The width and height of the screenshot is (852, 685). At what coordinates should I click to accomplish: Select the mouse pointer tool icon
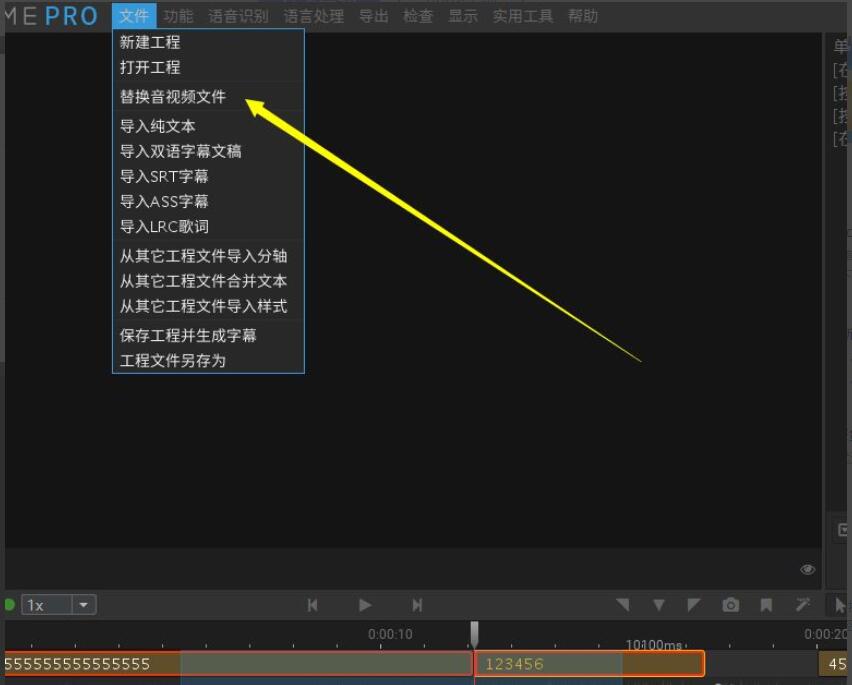840,605
